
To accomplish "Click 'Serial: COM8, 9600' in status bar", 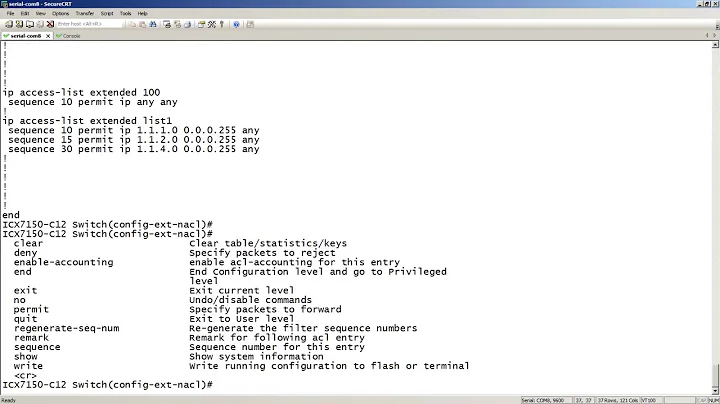I will pos(546,400).
